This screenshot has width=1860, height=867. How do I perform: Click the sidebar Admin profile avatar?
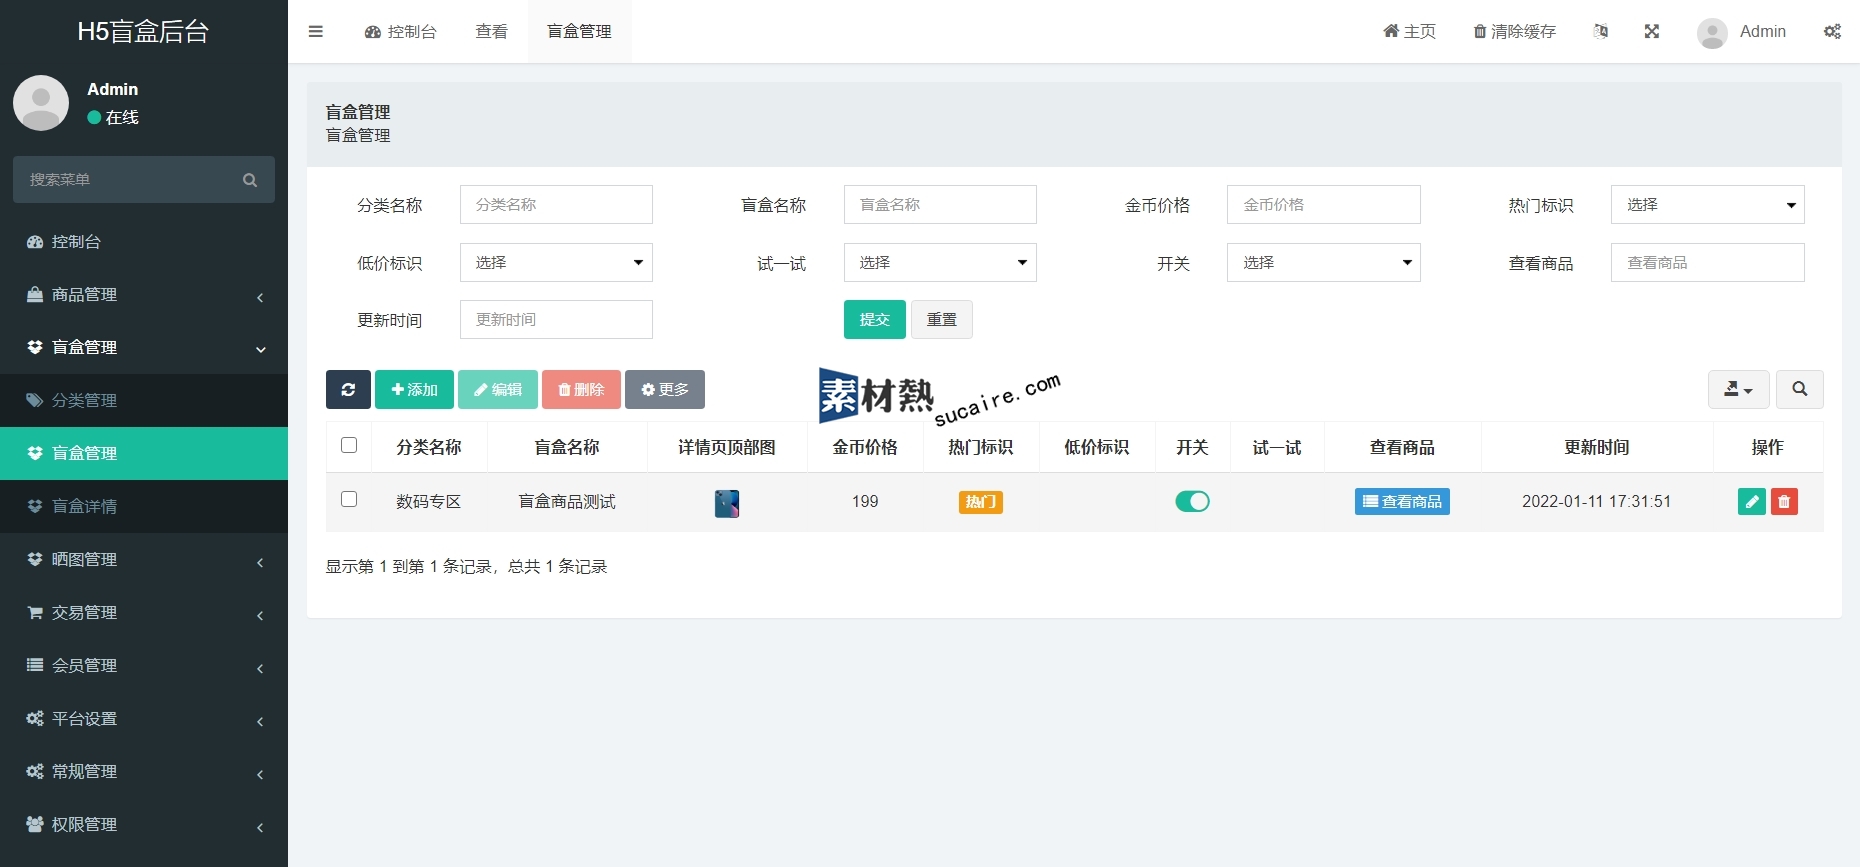pyautogui.click(x=41, y=103)
